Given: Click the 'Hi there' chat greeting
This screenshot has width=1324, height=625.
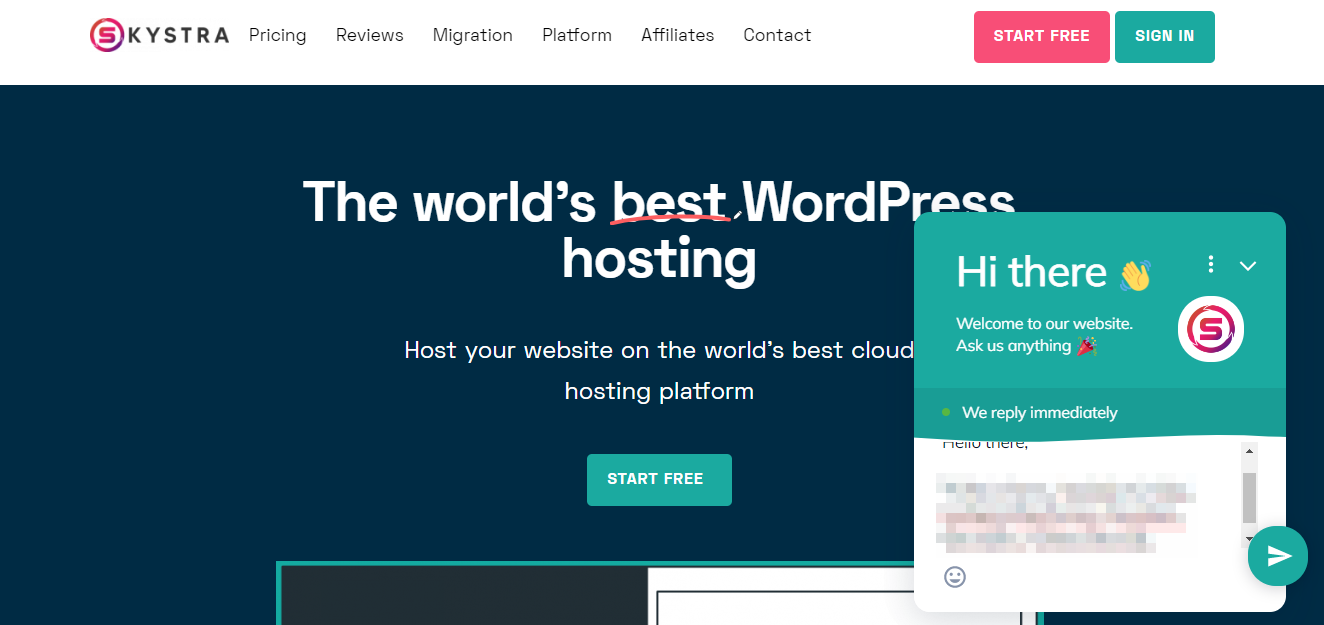Looking at the screenshot, I should (1054, 272).
